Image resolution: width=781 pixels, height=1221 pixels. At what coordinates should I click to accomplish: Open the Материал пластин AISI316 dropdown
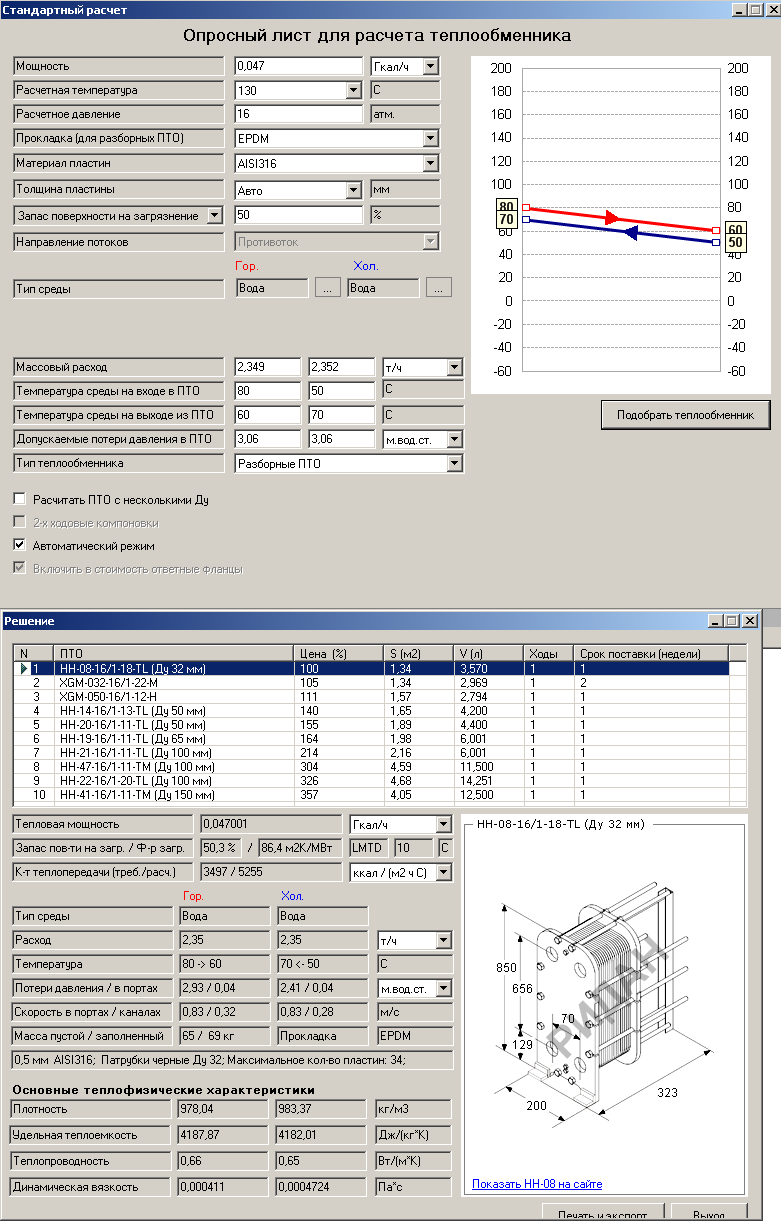coord(430,163)
